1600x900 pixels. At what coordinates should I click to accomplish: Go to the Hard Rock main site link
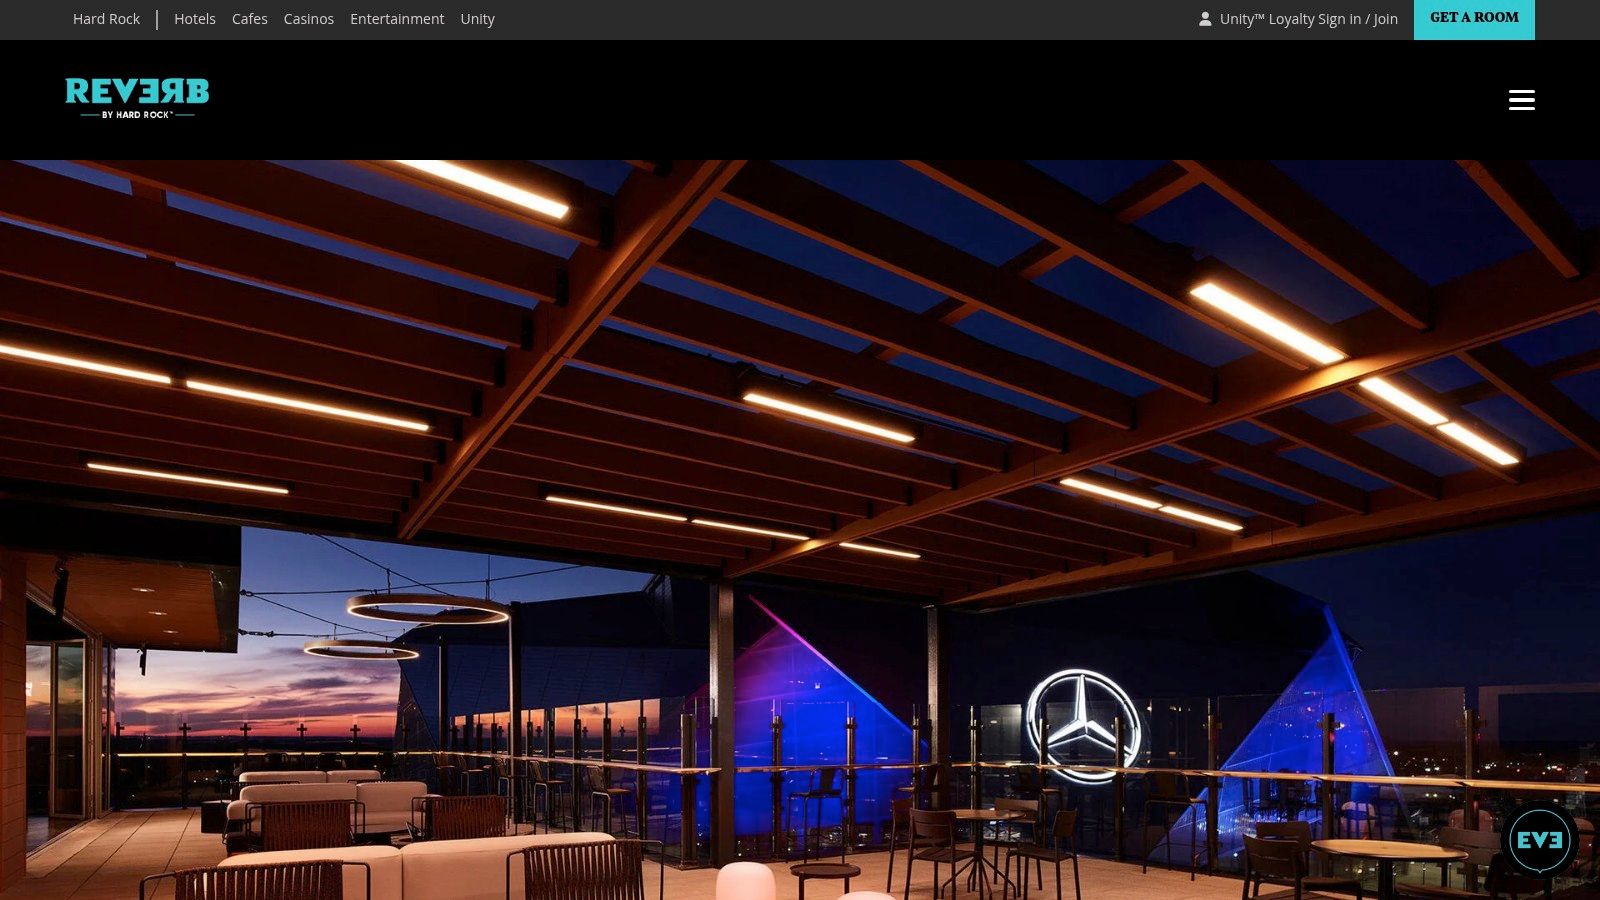tap(106, 19)
